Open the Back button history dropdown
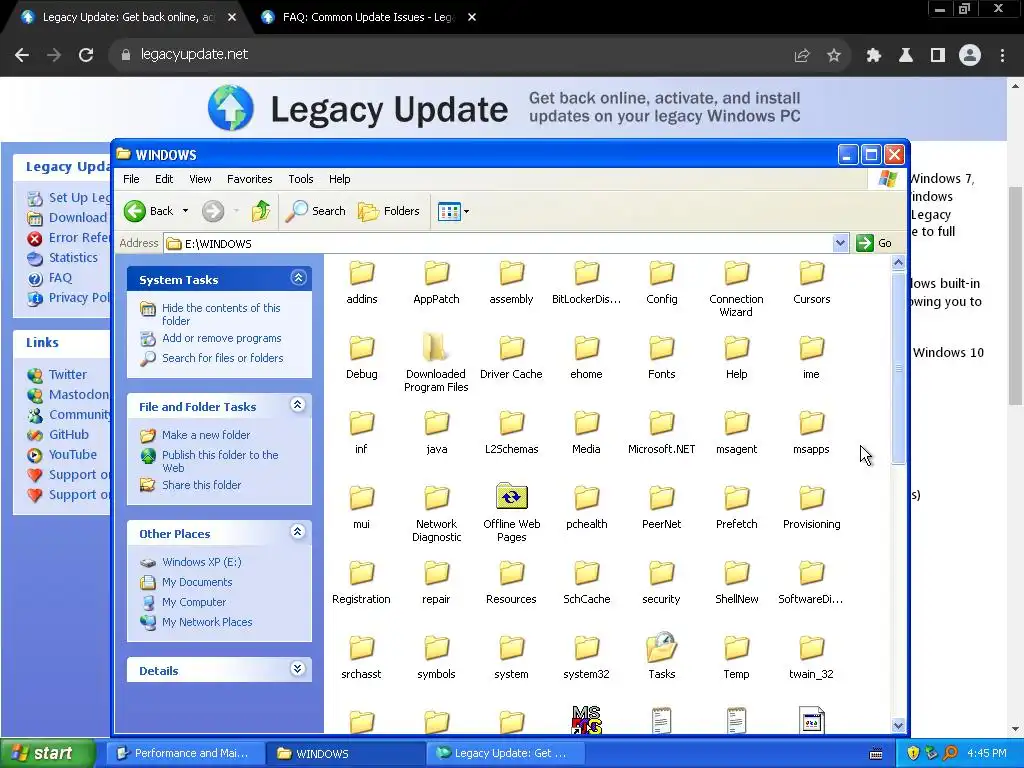Screen dimensions: 1024x768 (185, 211)
